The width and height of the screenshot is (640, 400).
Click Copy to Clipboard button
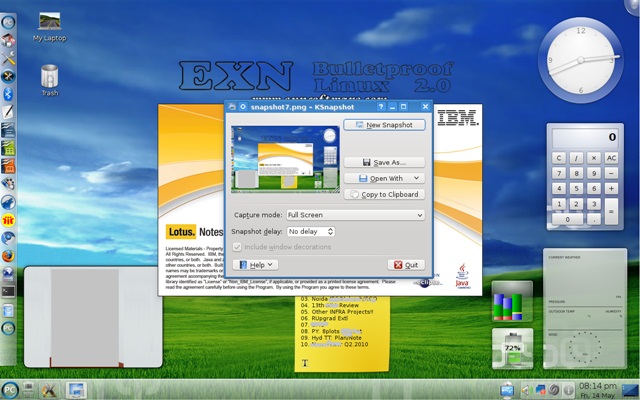384,194
